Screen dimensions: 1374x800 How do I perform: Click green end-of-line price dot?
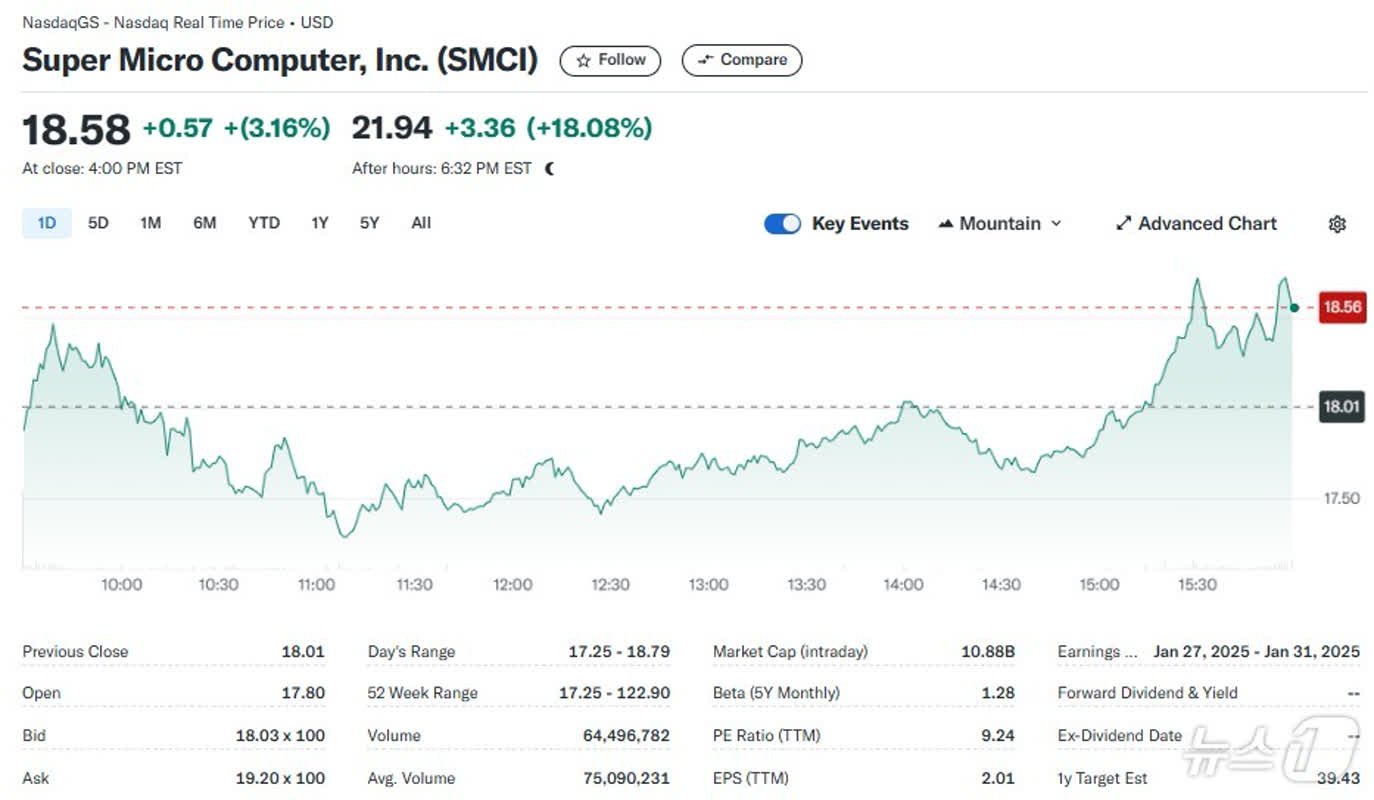click(1295, 308)
